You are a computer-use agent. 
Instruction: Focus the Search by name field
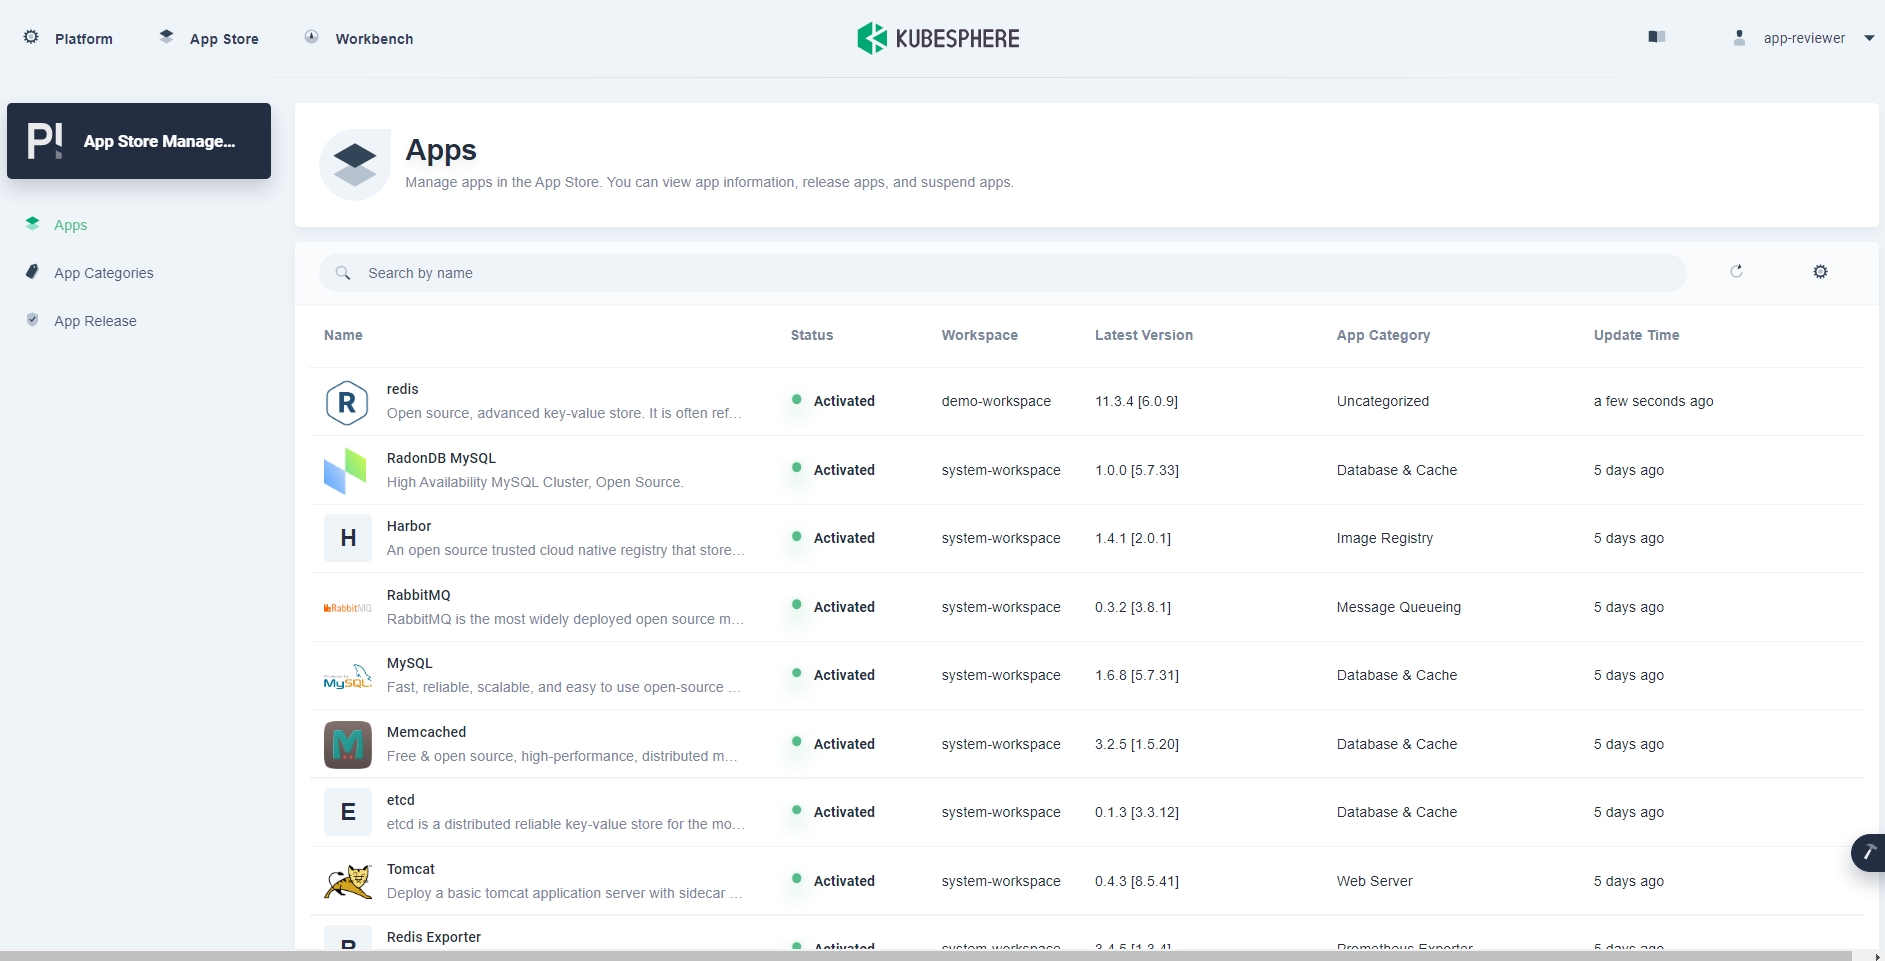(1000, 273)
